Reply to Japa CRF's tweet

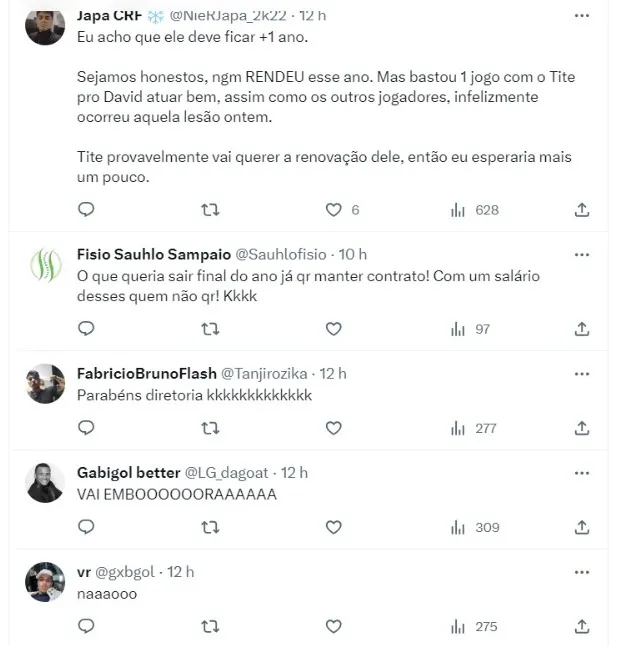click(86, 210)
